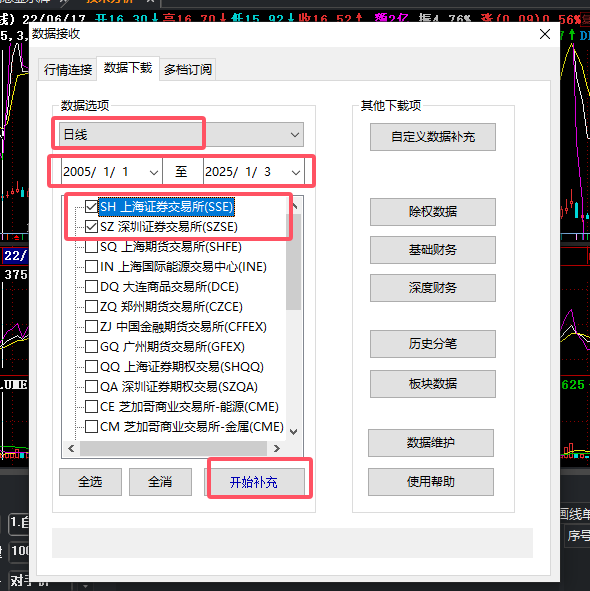Check QQ 上海证券期权交易(SHQQ)

click(91, 366)
